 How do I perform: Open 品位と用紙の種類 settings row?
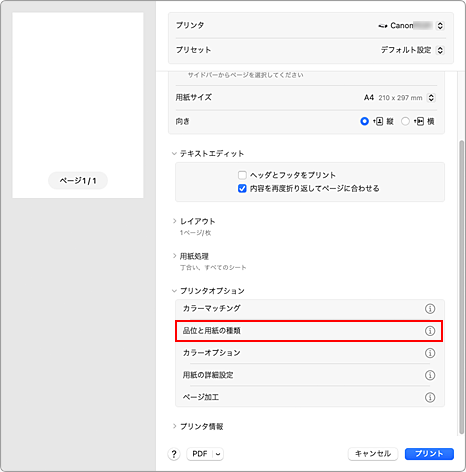(x=310, y=331)
